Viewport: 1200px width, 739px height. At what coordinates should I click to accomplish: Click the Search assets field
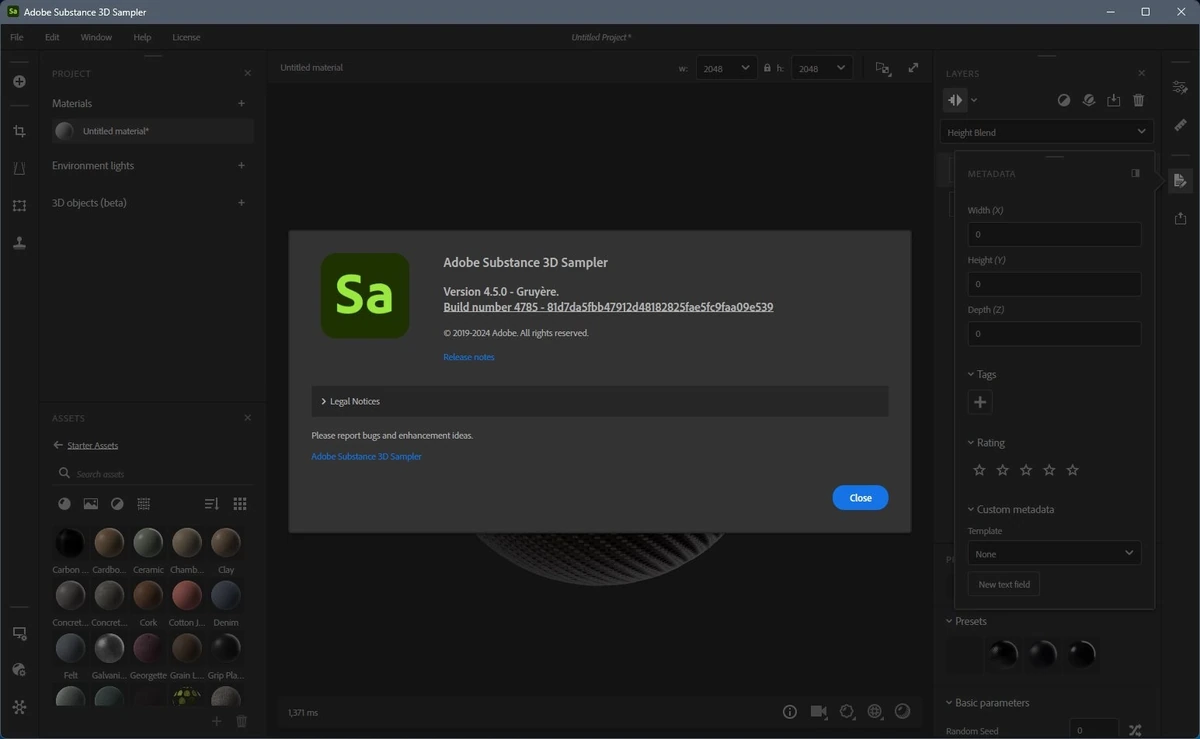pos(152,473)
